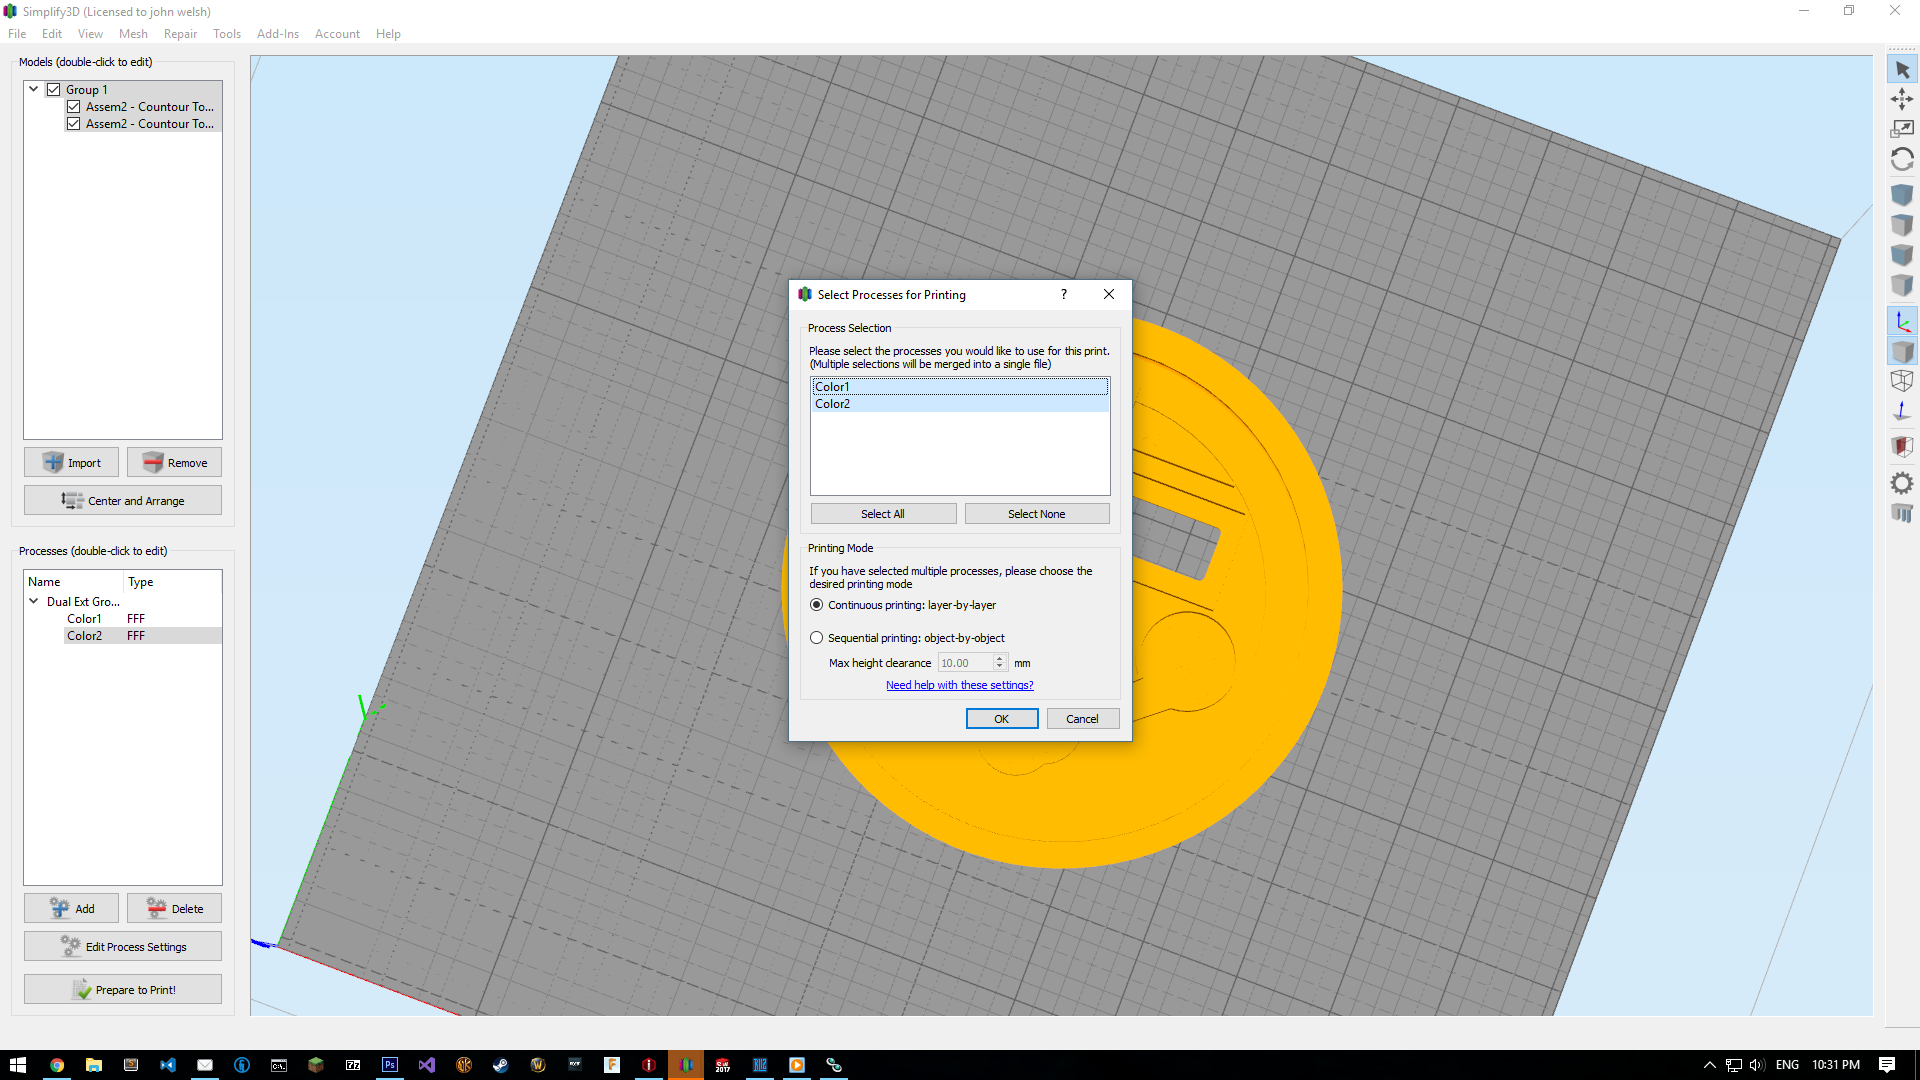Toggle the surface normals display
The image size is (1920, 1080).
[x=1902, y=411]
